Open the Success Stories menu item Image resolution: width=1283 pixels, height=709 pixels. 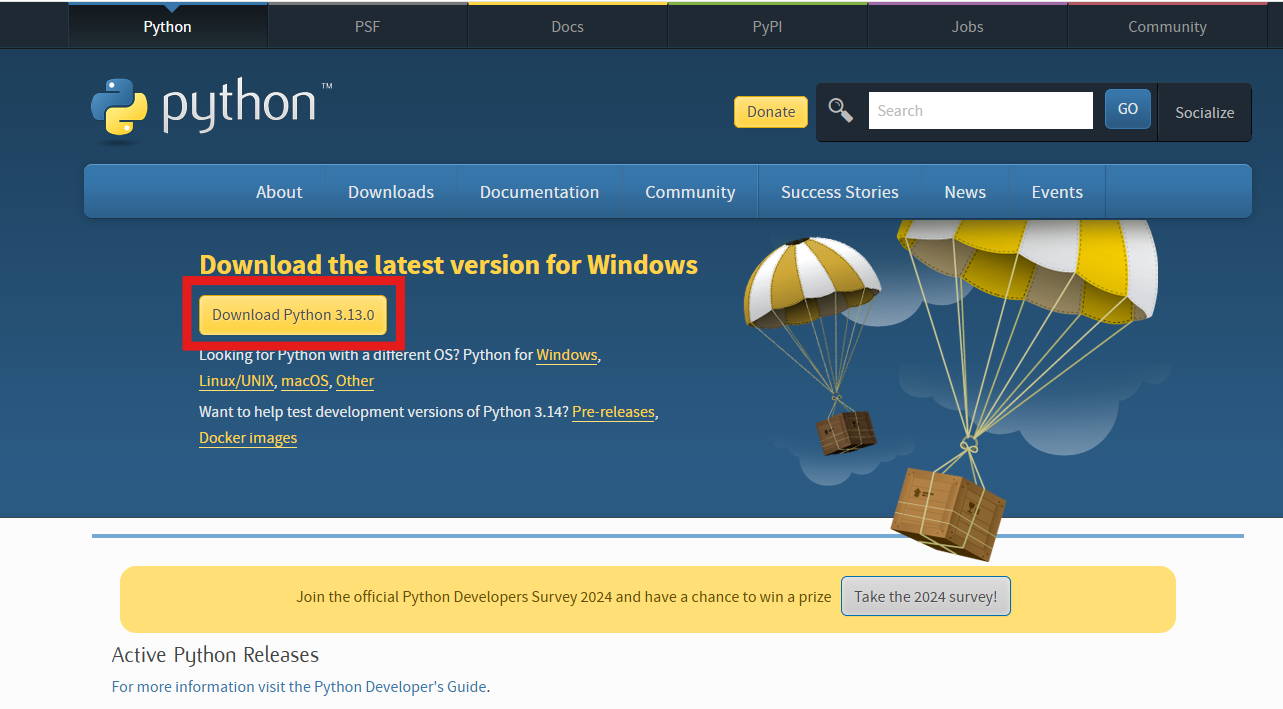[840, 192]
